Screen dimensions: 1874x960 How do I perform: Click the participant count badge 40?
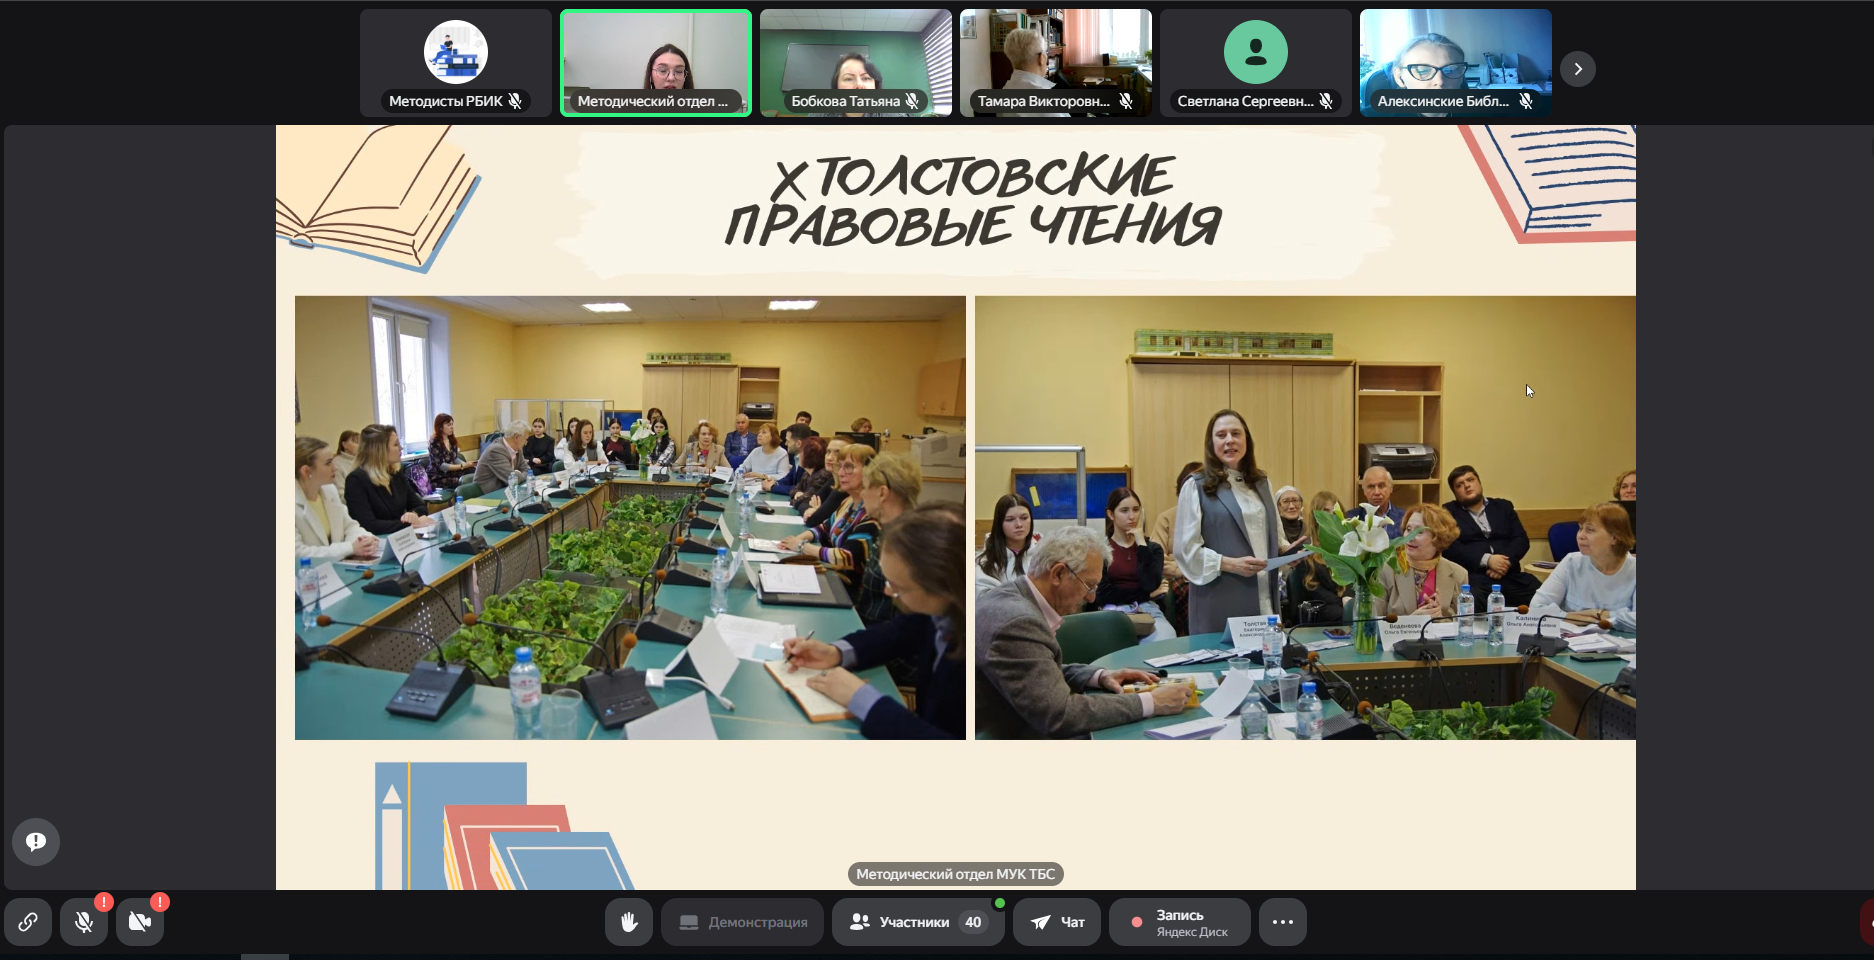(x=973, y=922)
